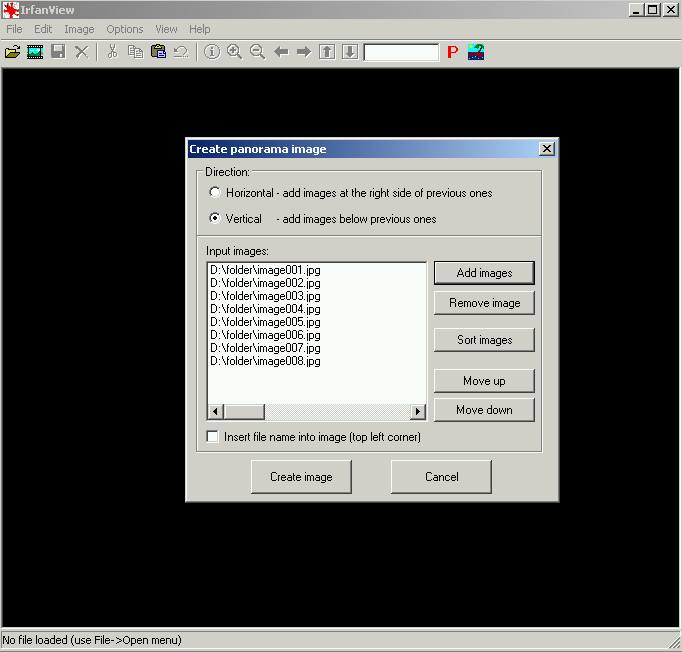Enable Insert file name into image checkbox
Viewport: 682px width, 652px height.
212,437
